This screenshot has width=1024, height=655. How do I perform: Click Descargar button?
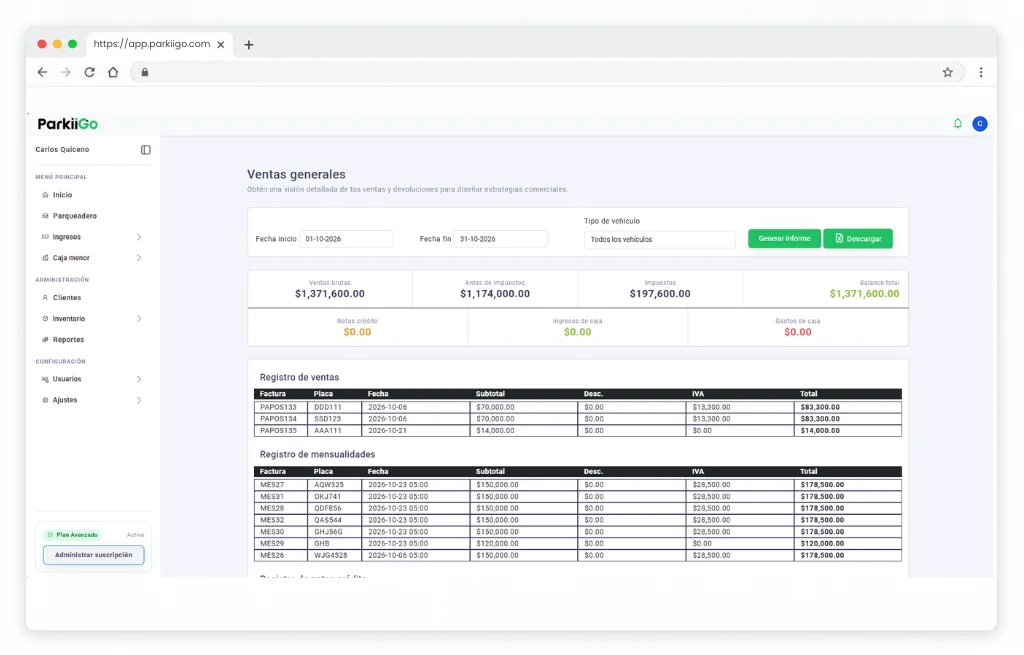coord(857,238)
